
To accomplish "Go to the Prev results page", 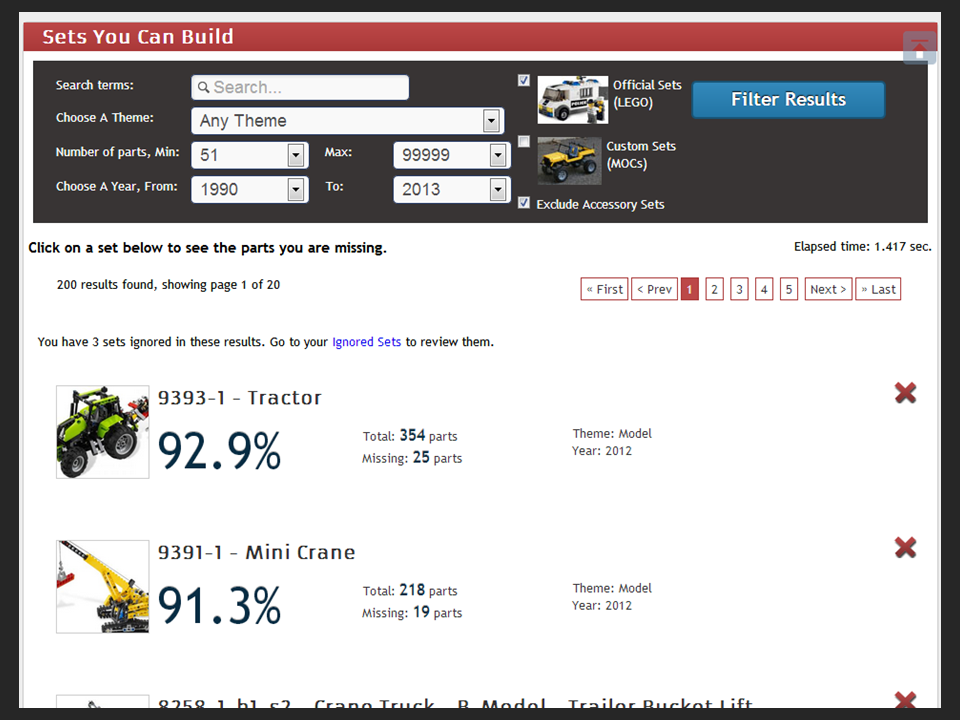I will (x=654, y=289).
